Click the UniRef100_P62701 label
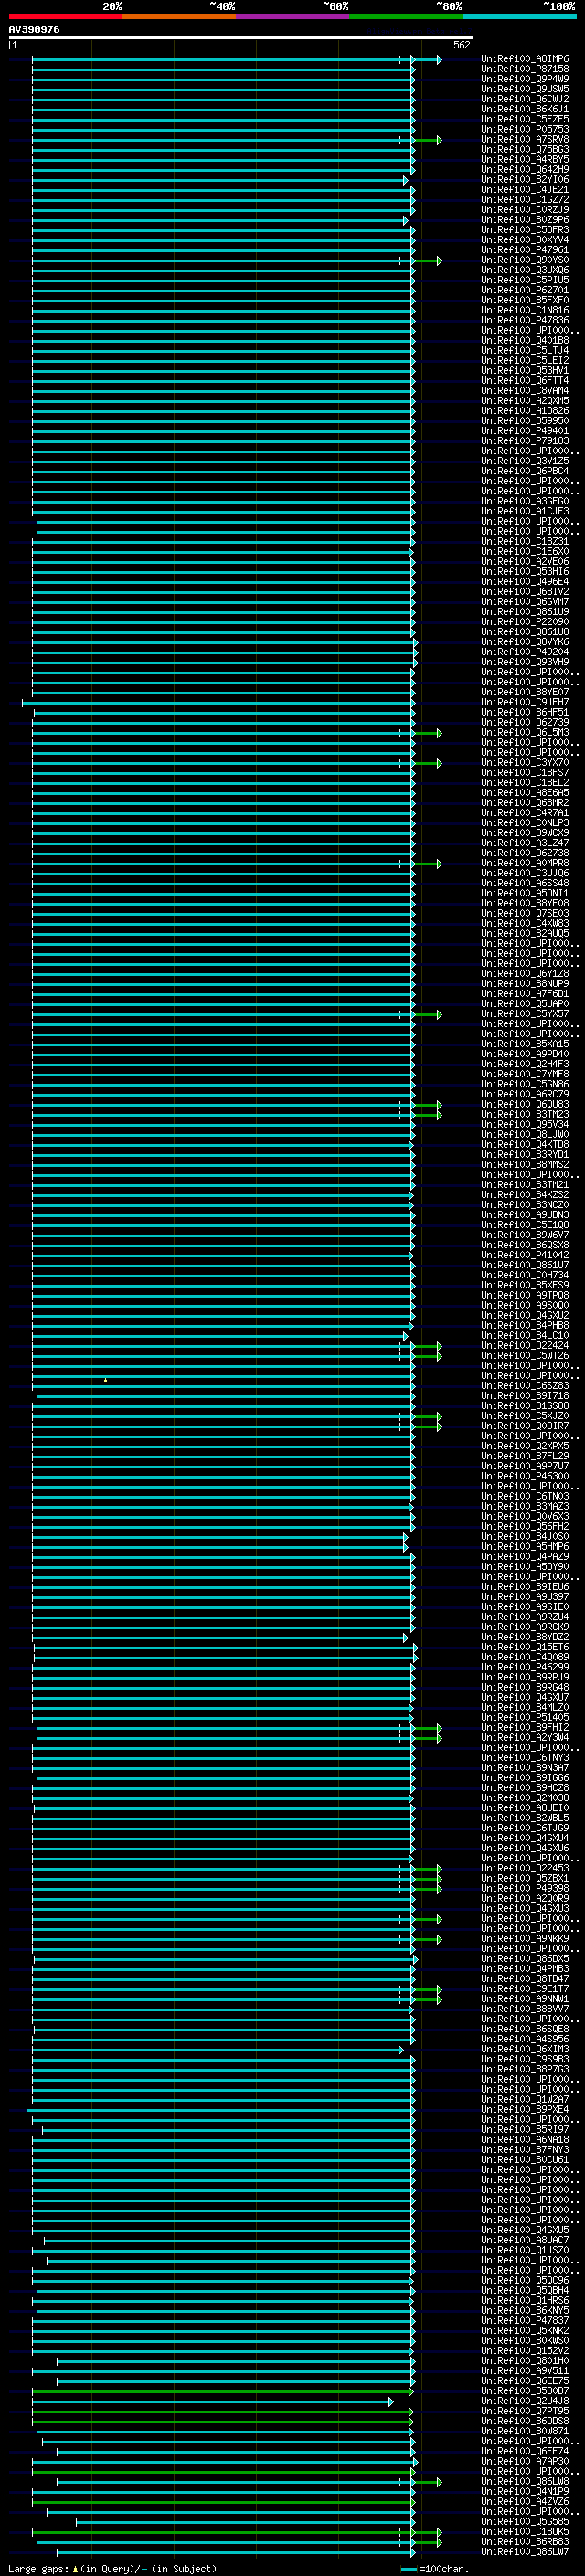Screen dimensions: 585x2576 tap(525, 290)
